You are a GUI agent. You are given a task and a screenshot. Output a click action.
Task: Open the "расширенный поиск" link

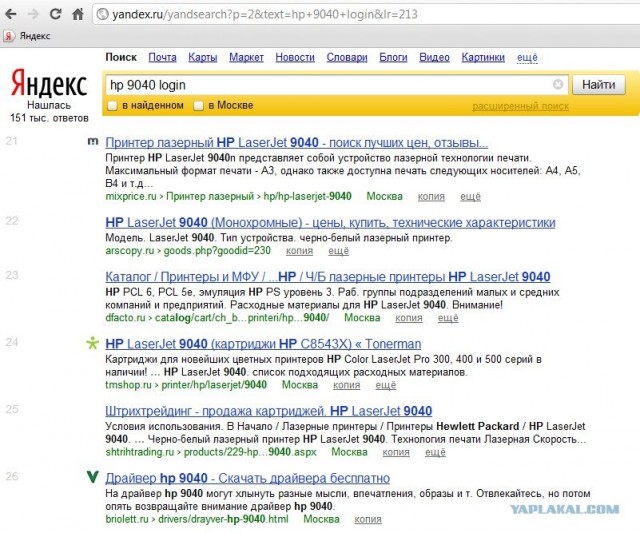point(520,107)
